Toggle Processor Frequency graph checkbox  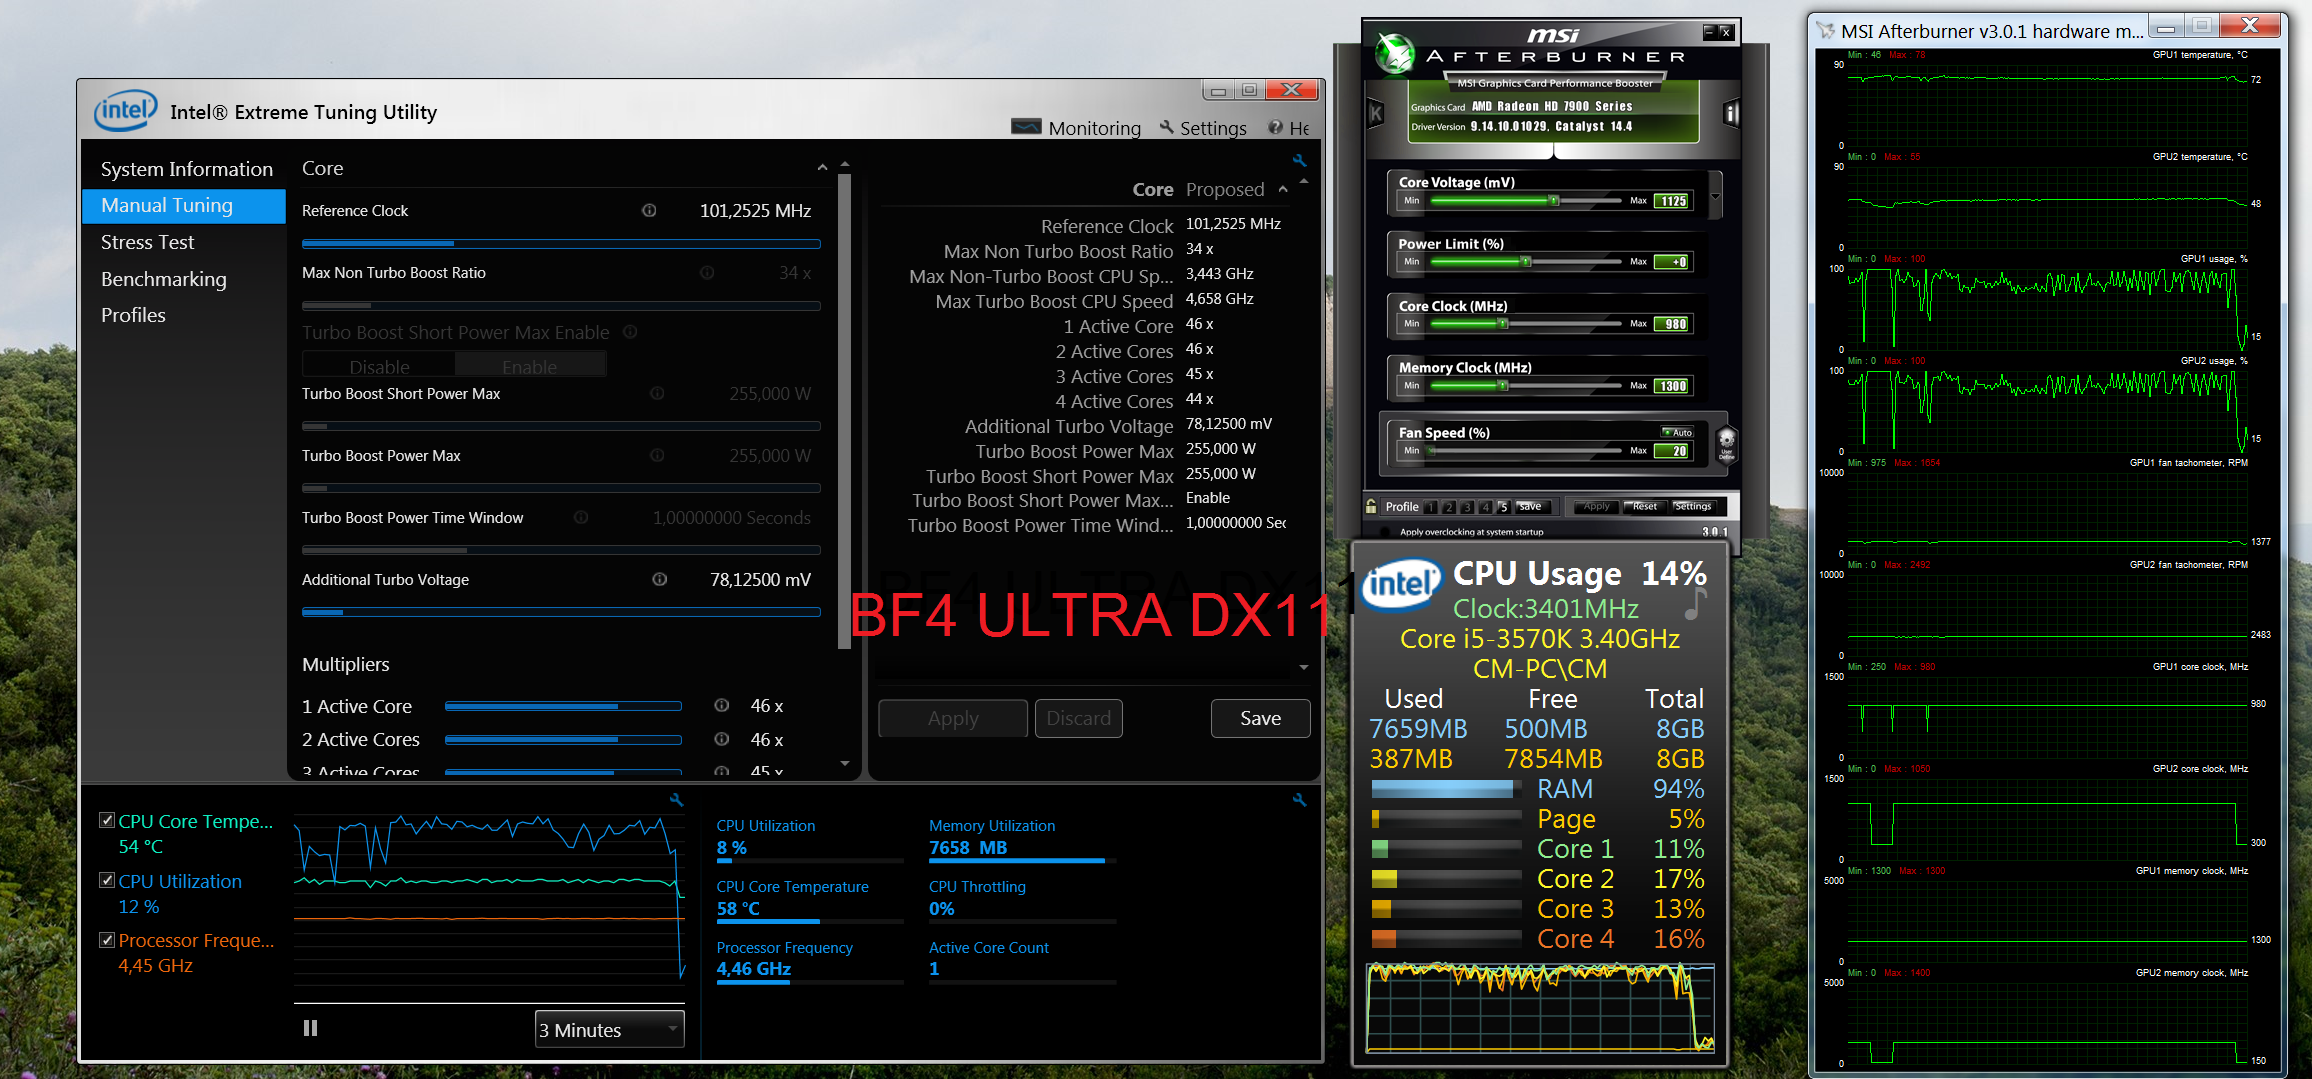(x=107, y=940)
